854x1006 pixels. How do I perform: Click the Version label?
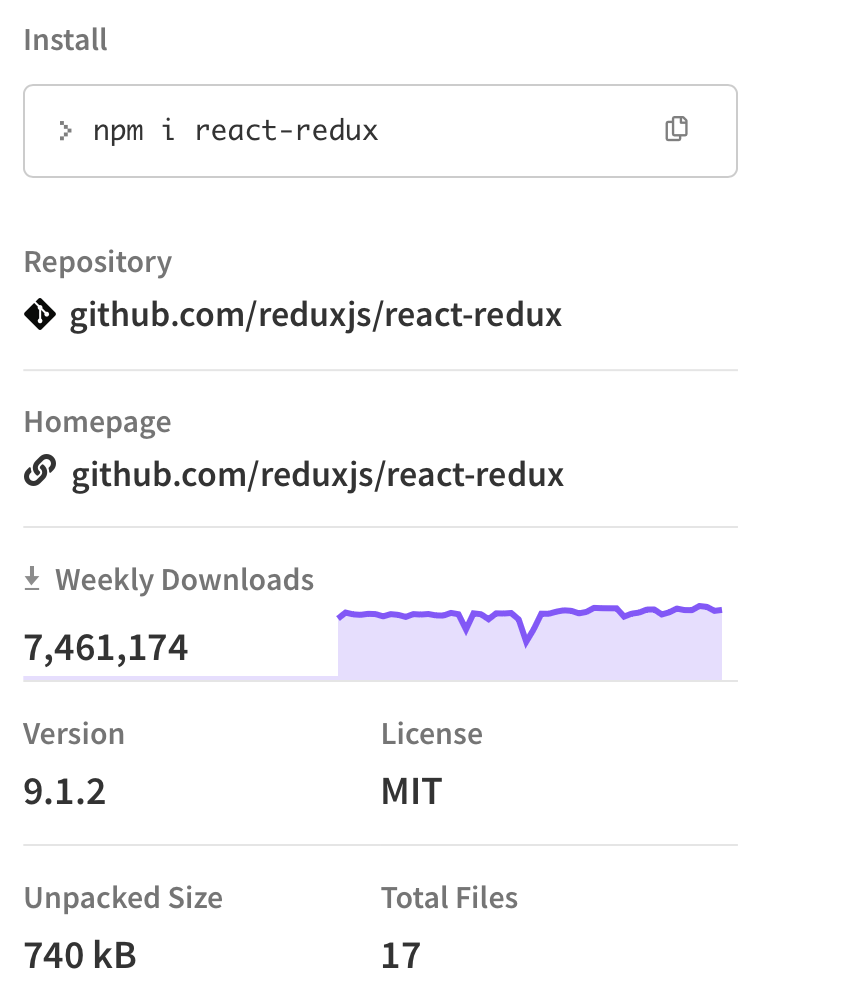click(74, 733)
